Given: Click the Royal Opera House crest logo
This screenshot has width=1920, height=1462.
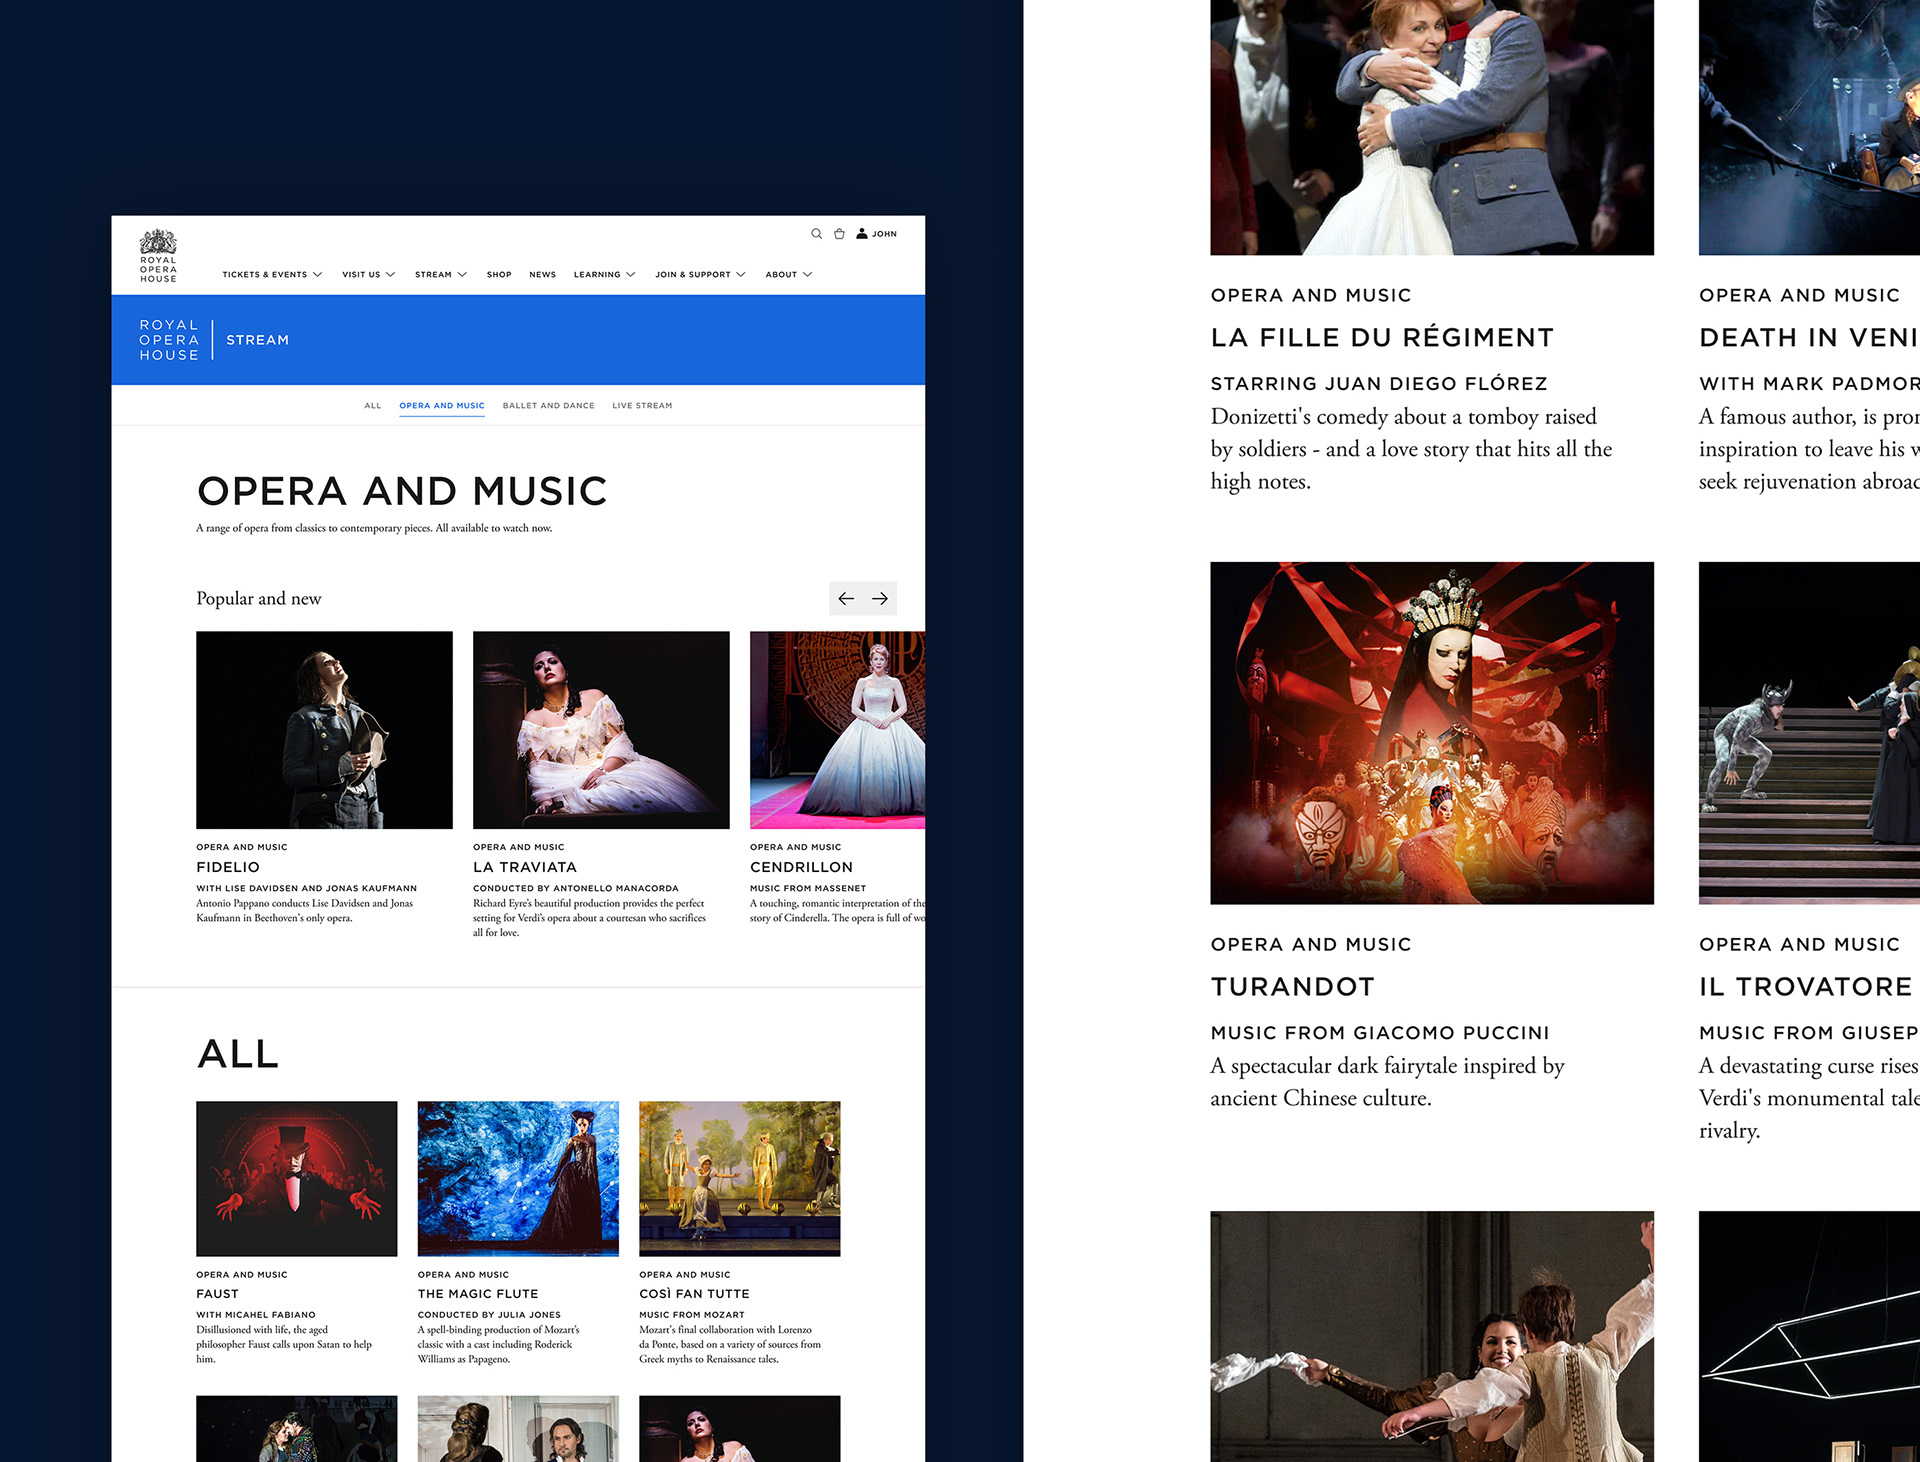Looking at the screenshot, I should [158, 256].
